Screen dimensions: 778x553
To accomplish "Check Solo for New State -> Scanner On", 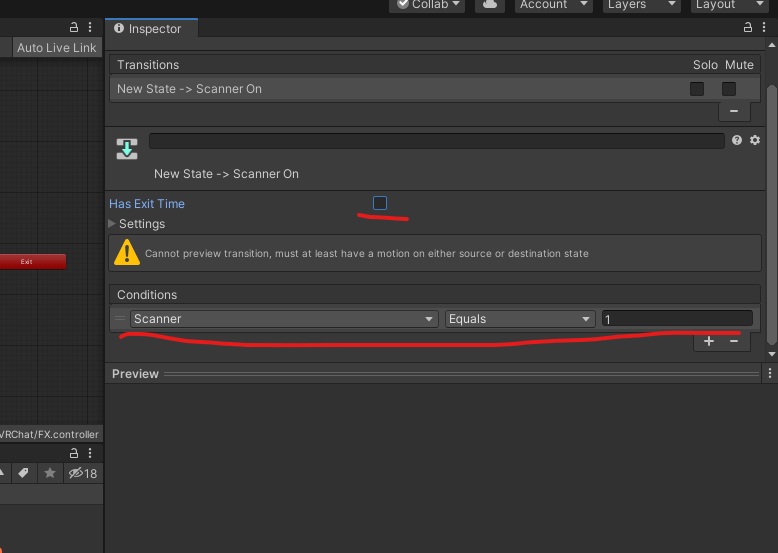I will coord(697,89).
